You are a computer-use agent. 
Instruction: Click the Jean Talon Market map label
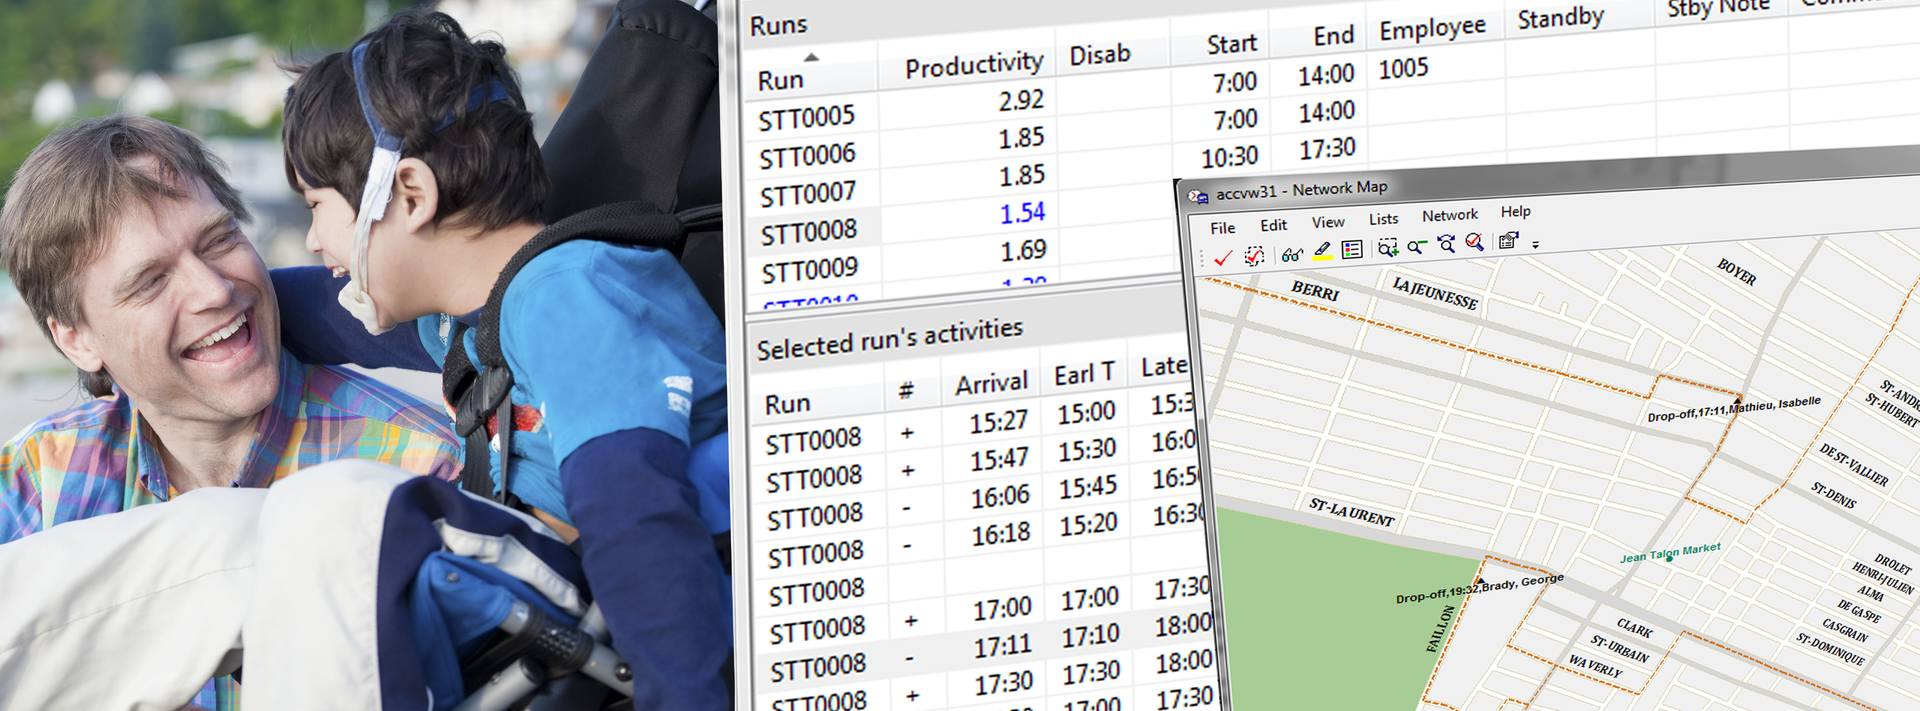coord(1670,553)
